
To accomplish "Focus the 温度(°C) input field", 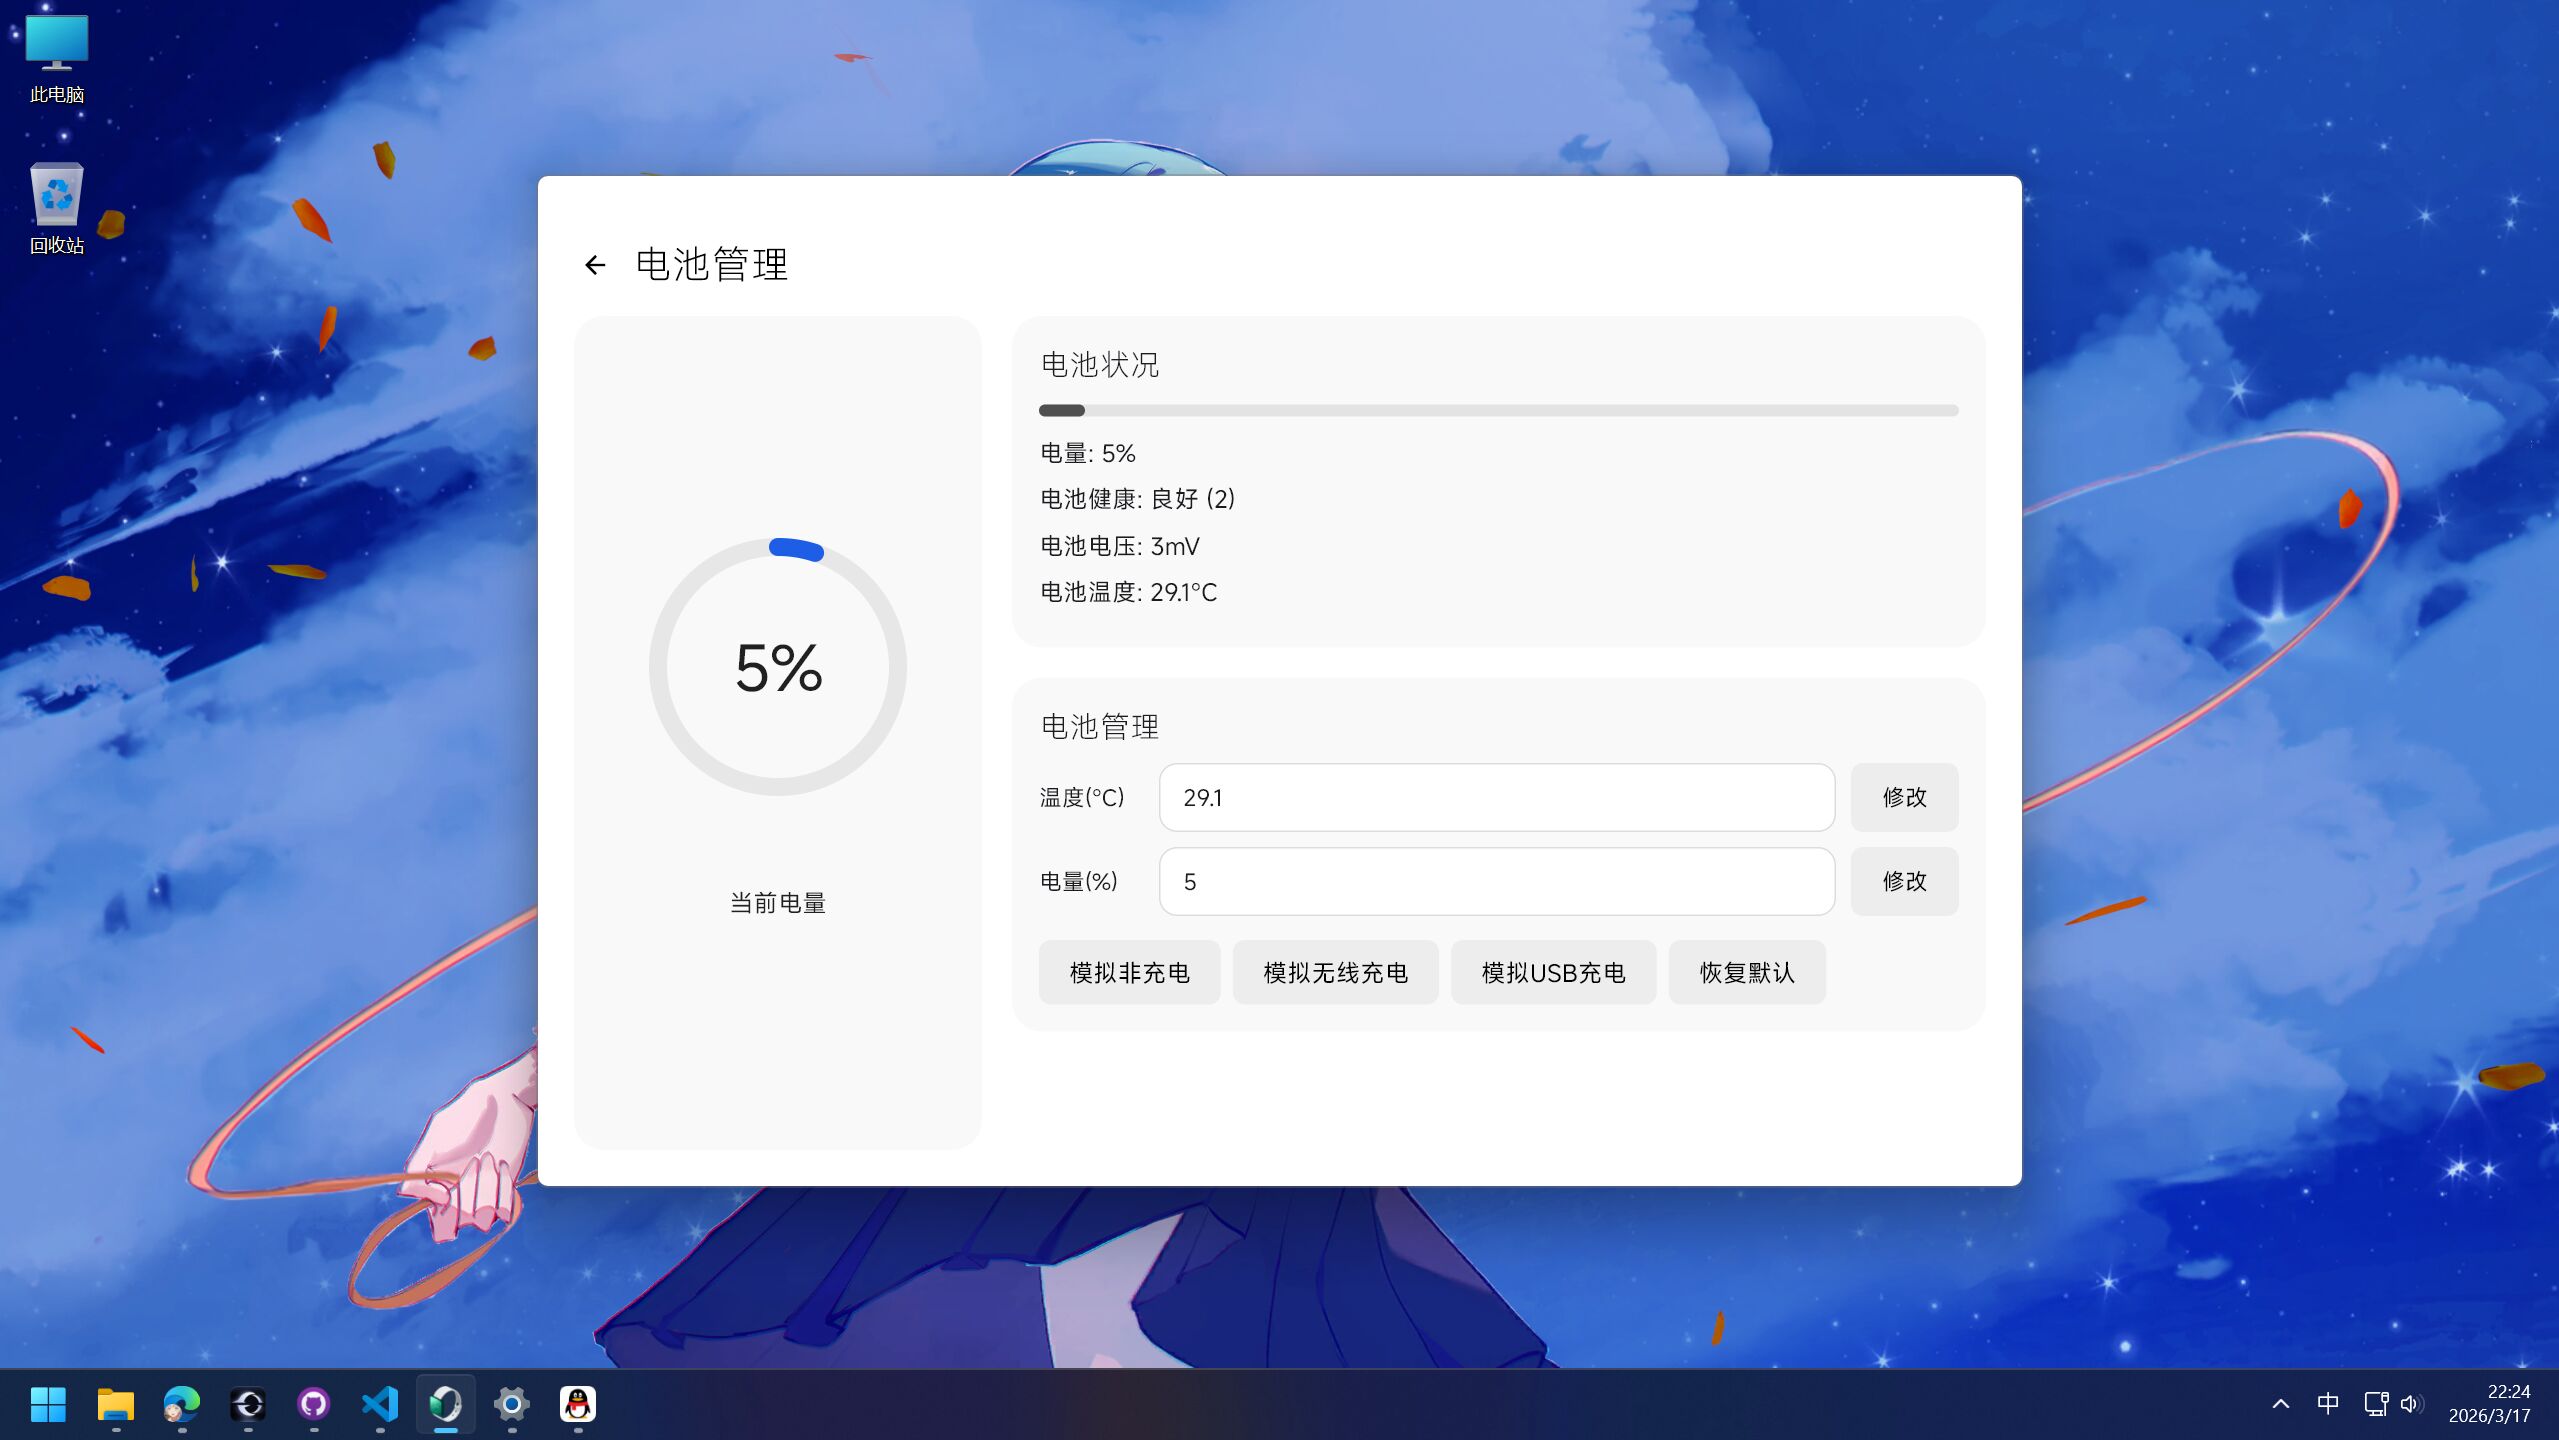I will 1496,797.
